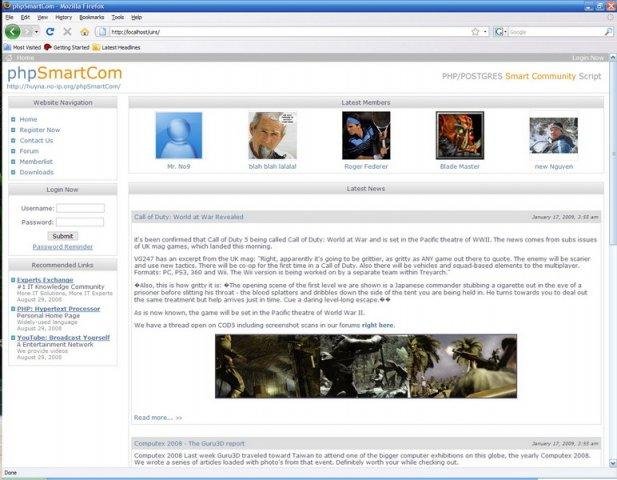617x480 pixels.
Task: Click the 'right here' forums link
Action: pyautogui.click(x=377, y=325)
